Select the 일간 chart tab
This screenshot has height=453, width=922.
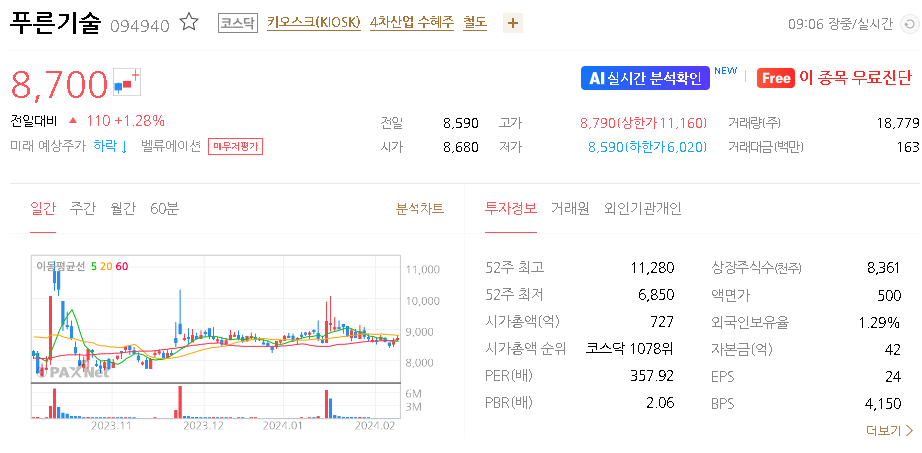42,208
